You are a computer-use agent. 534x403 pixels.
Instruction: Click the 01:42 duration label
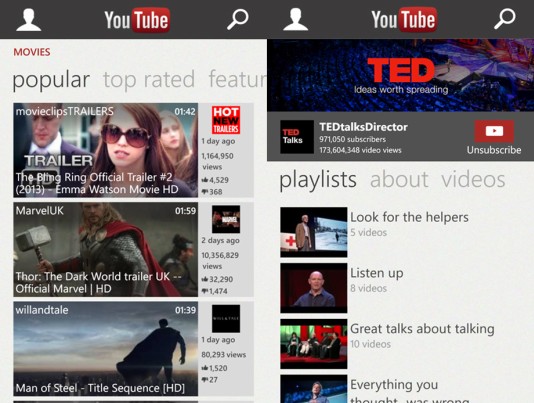185,112
